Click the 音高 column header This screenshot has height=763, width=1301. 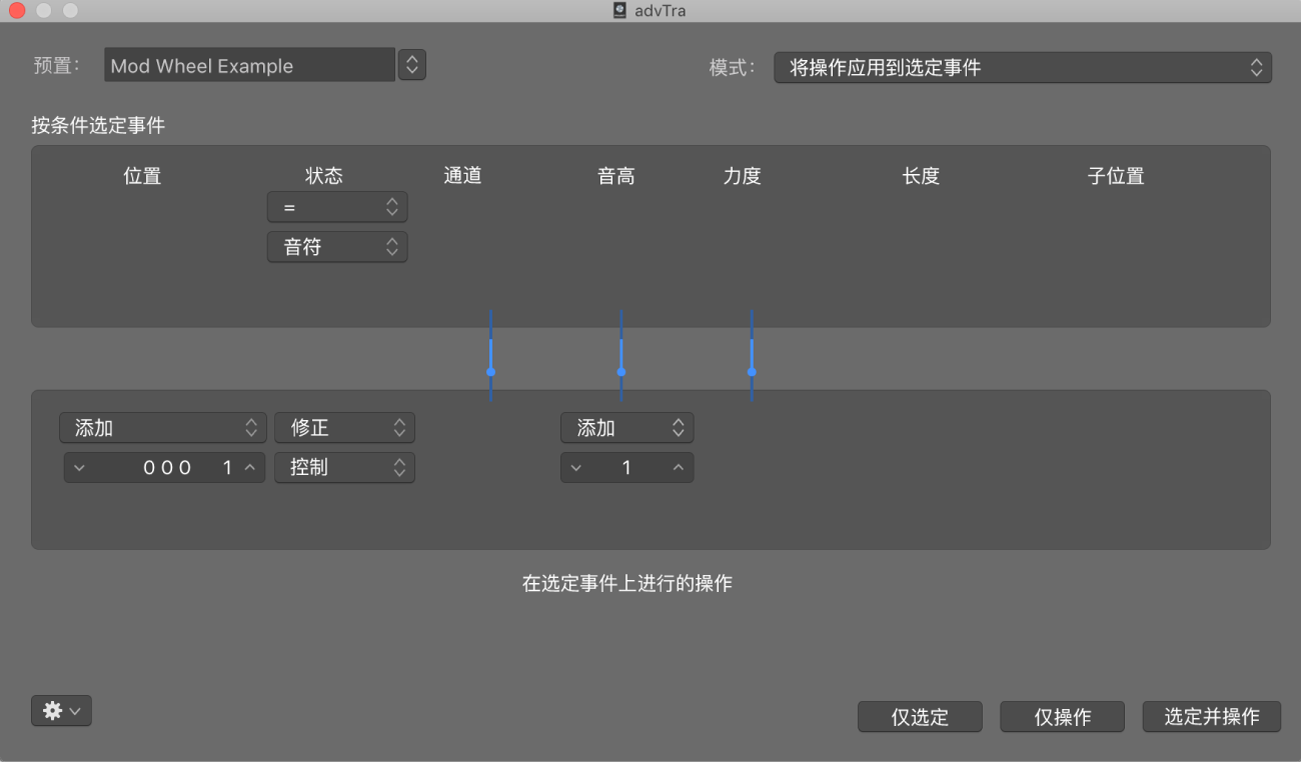point(615,175)
